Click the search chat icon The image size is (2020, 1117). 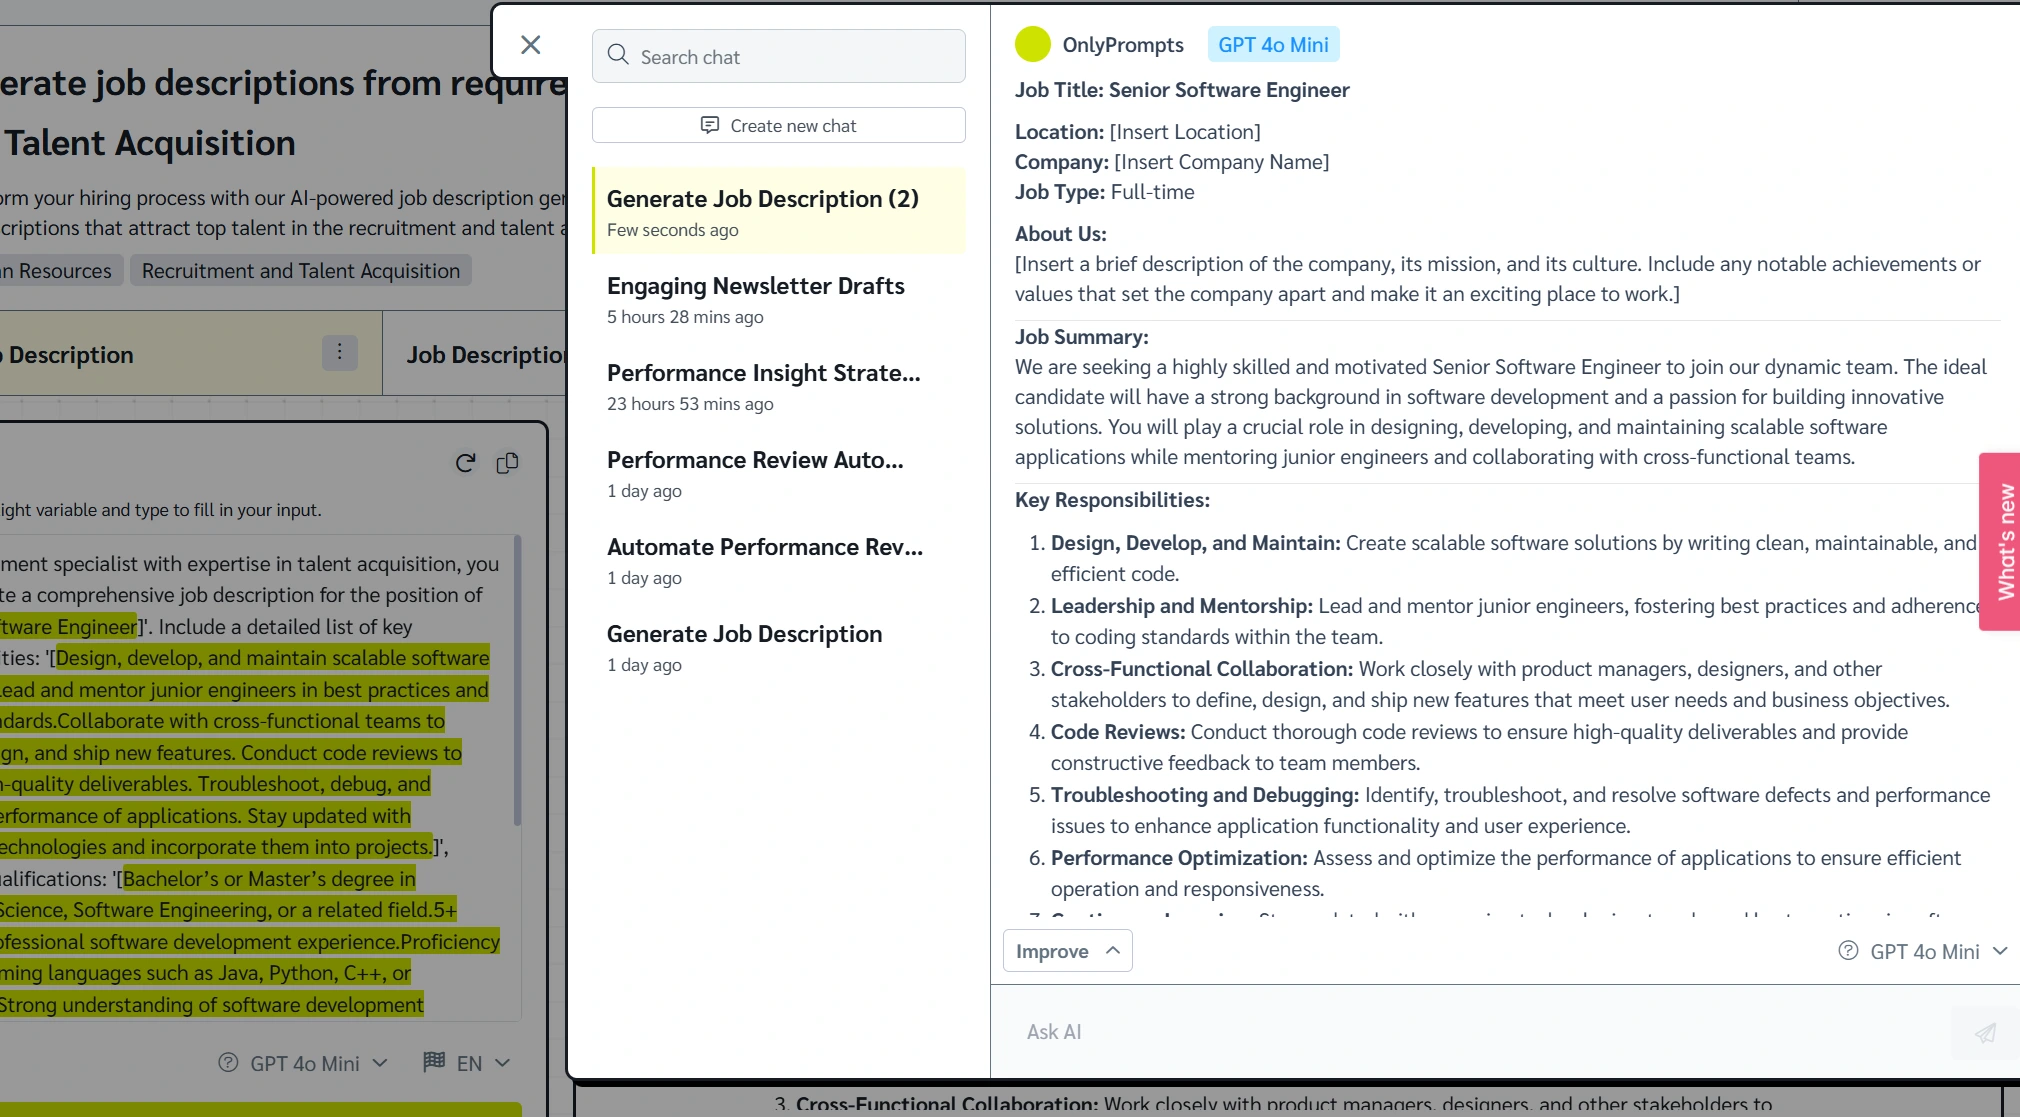(x=619, y=54)
